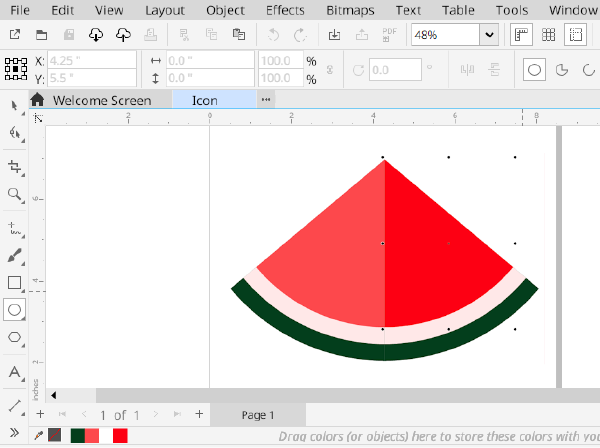Select the Text tool
This screenshot has width=600, height=448.
(15, 372)
